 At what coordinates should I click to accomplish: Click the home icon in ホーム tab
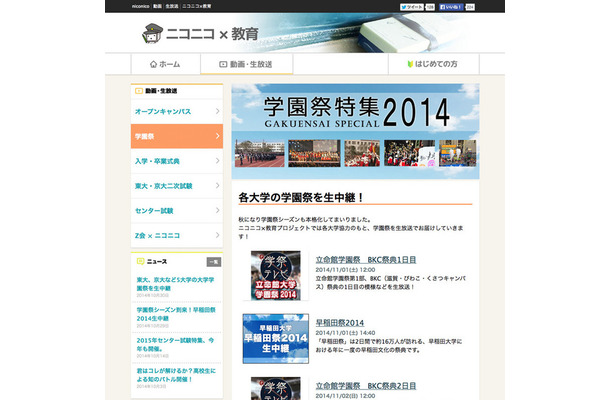153,64
